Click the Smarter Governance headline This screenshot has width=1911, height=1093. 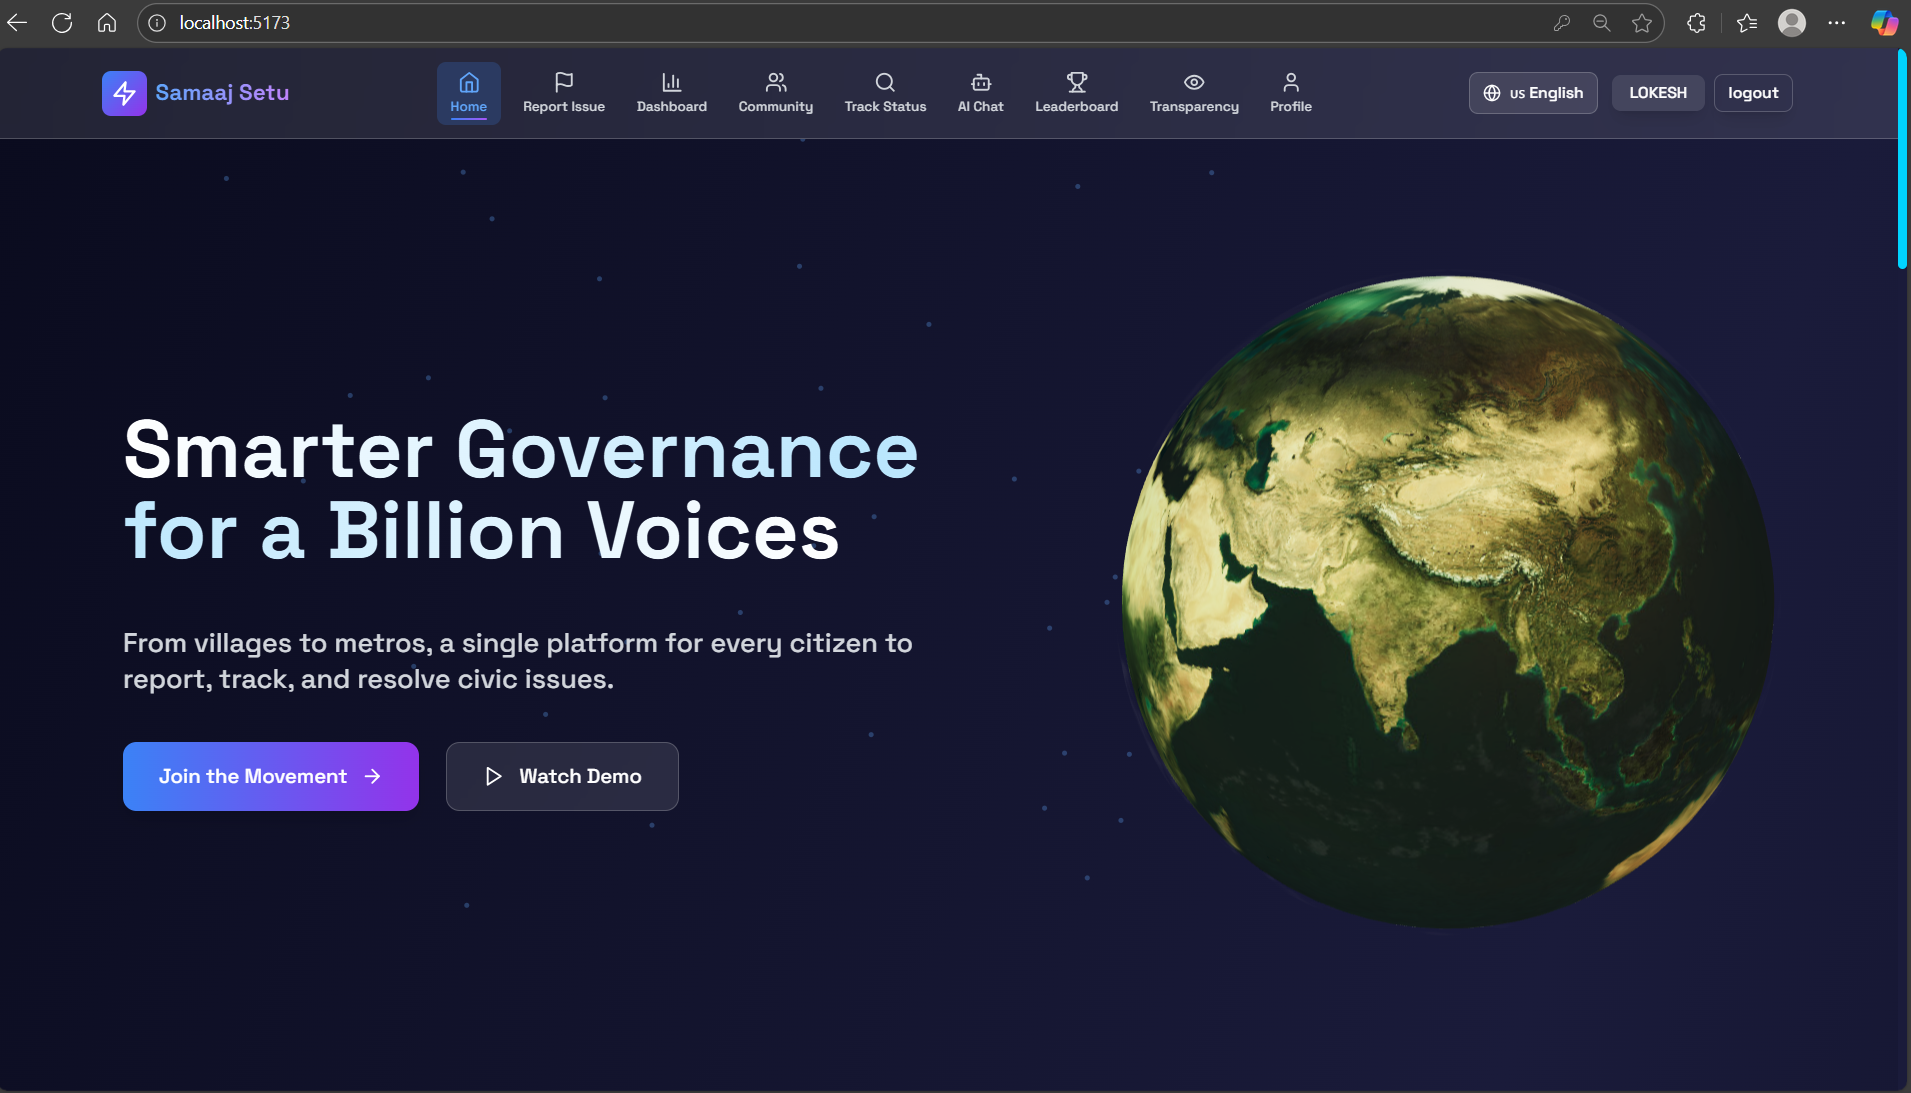tap(521, 490)
